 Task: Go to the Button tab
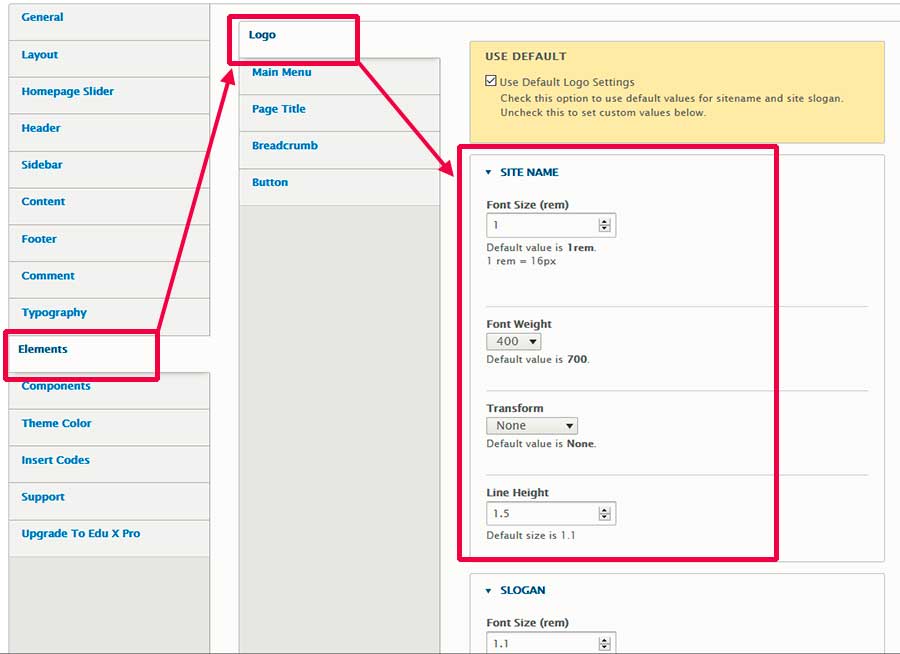coord(270,183)
